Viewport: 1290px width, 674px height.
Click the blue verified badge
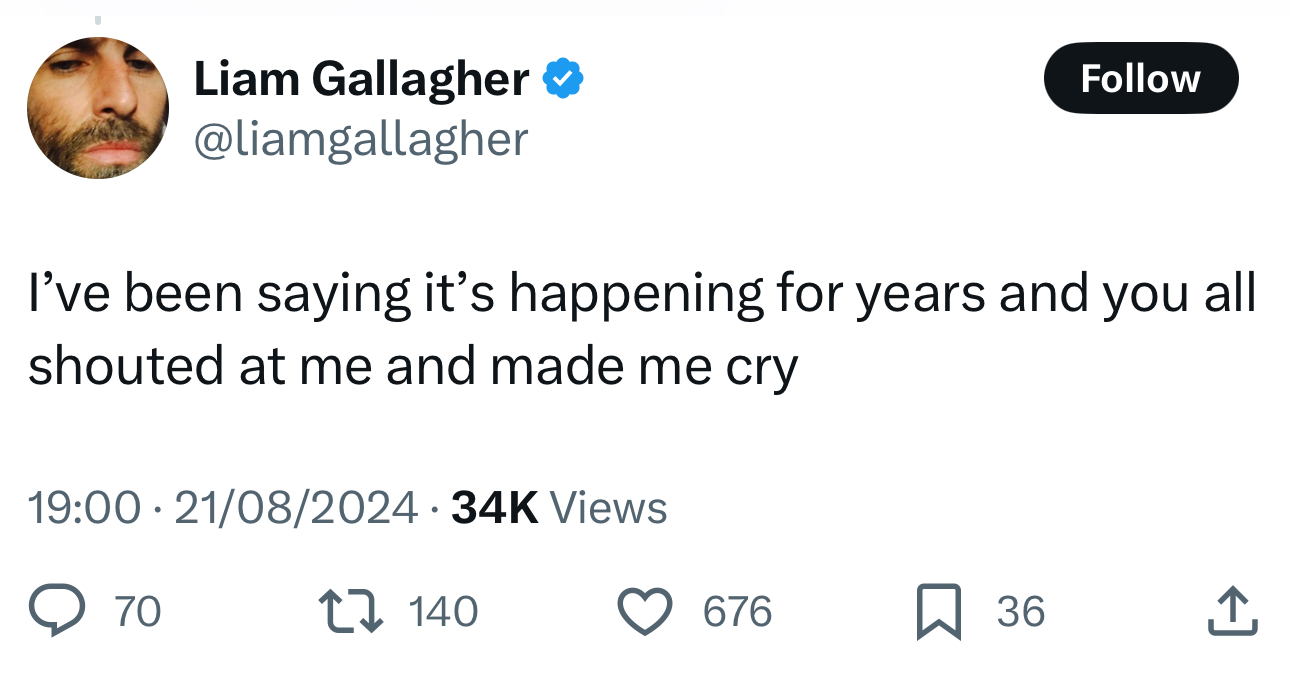tap(563, 79)
